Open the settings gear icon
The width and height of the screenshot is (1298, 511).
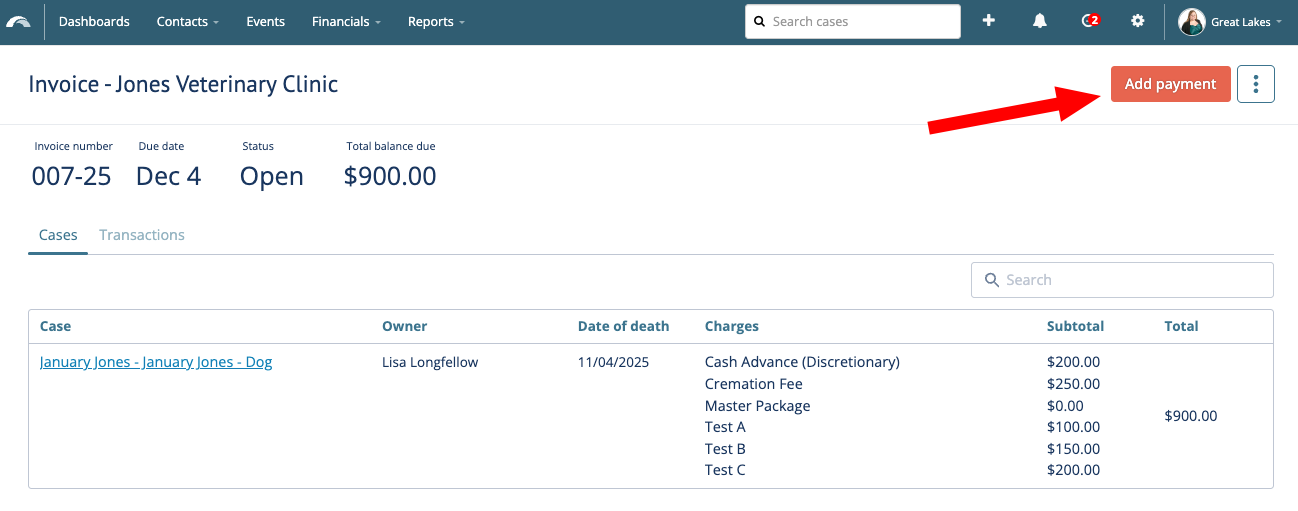[1138, 21]
